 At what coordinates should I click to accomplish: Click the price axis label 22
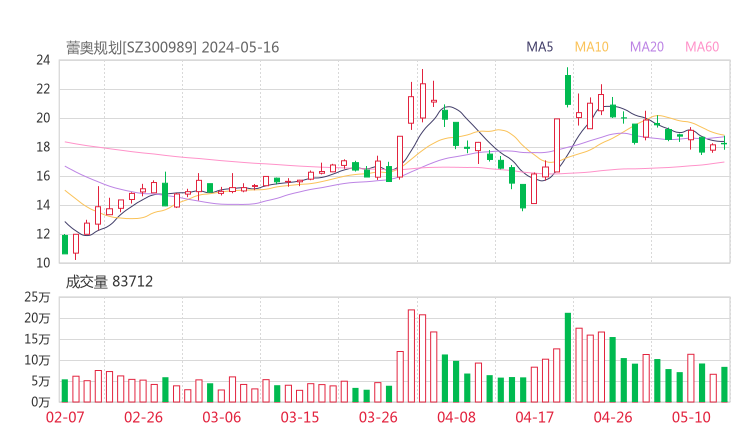(43, 89)
